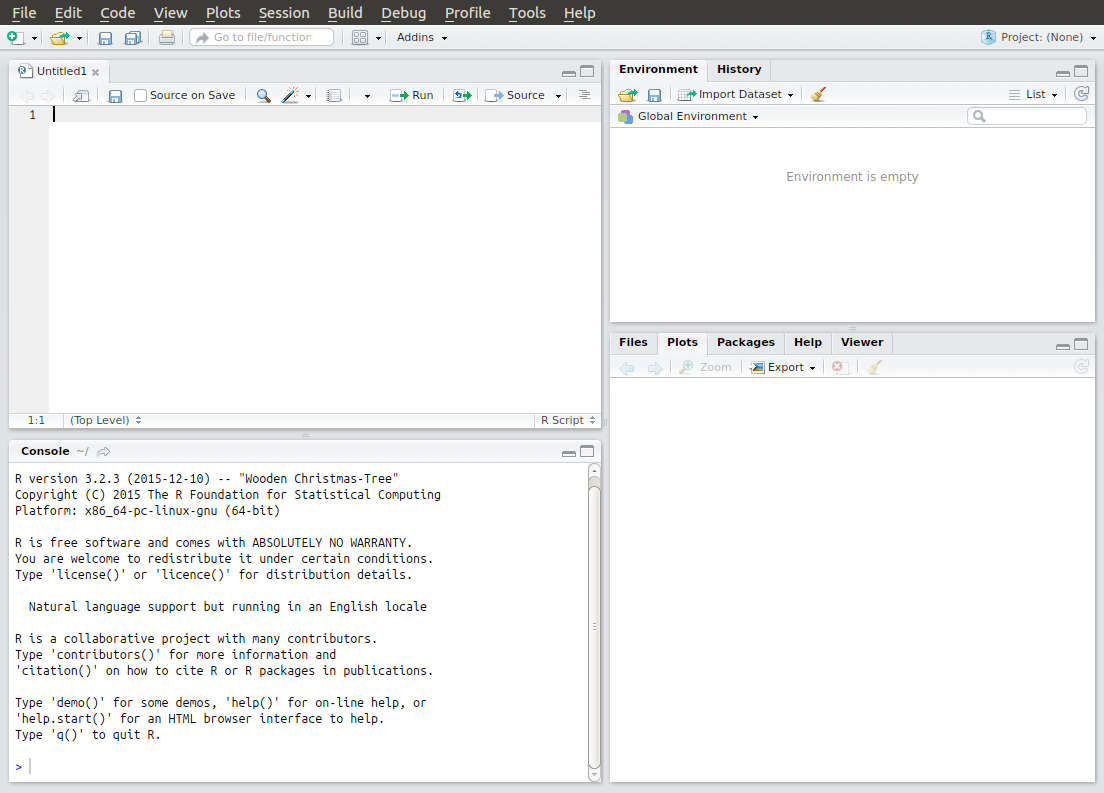This screenshot has width=1104, height=793.
Task: Load workspace with the Environment folder icon
Action: point(627,95)
